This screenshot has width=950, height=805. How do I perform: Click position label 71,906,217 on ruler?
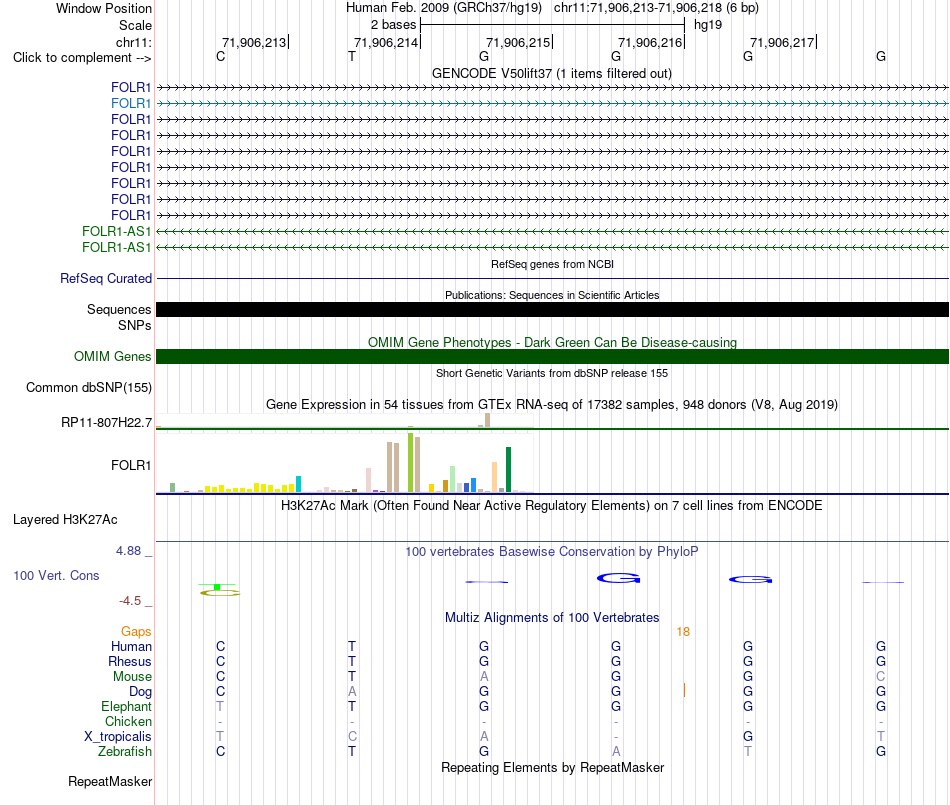click(782, 42)
